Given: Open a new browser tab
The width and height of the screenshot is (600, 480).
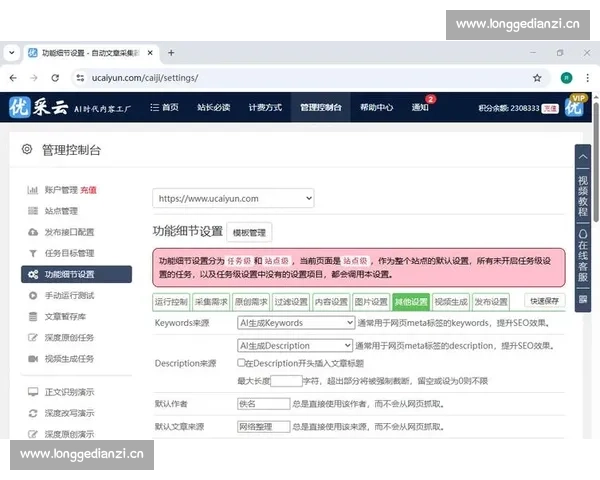Looking at the screenshot, I should [171, 53].
